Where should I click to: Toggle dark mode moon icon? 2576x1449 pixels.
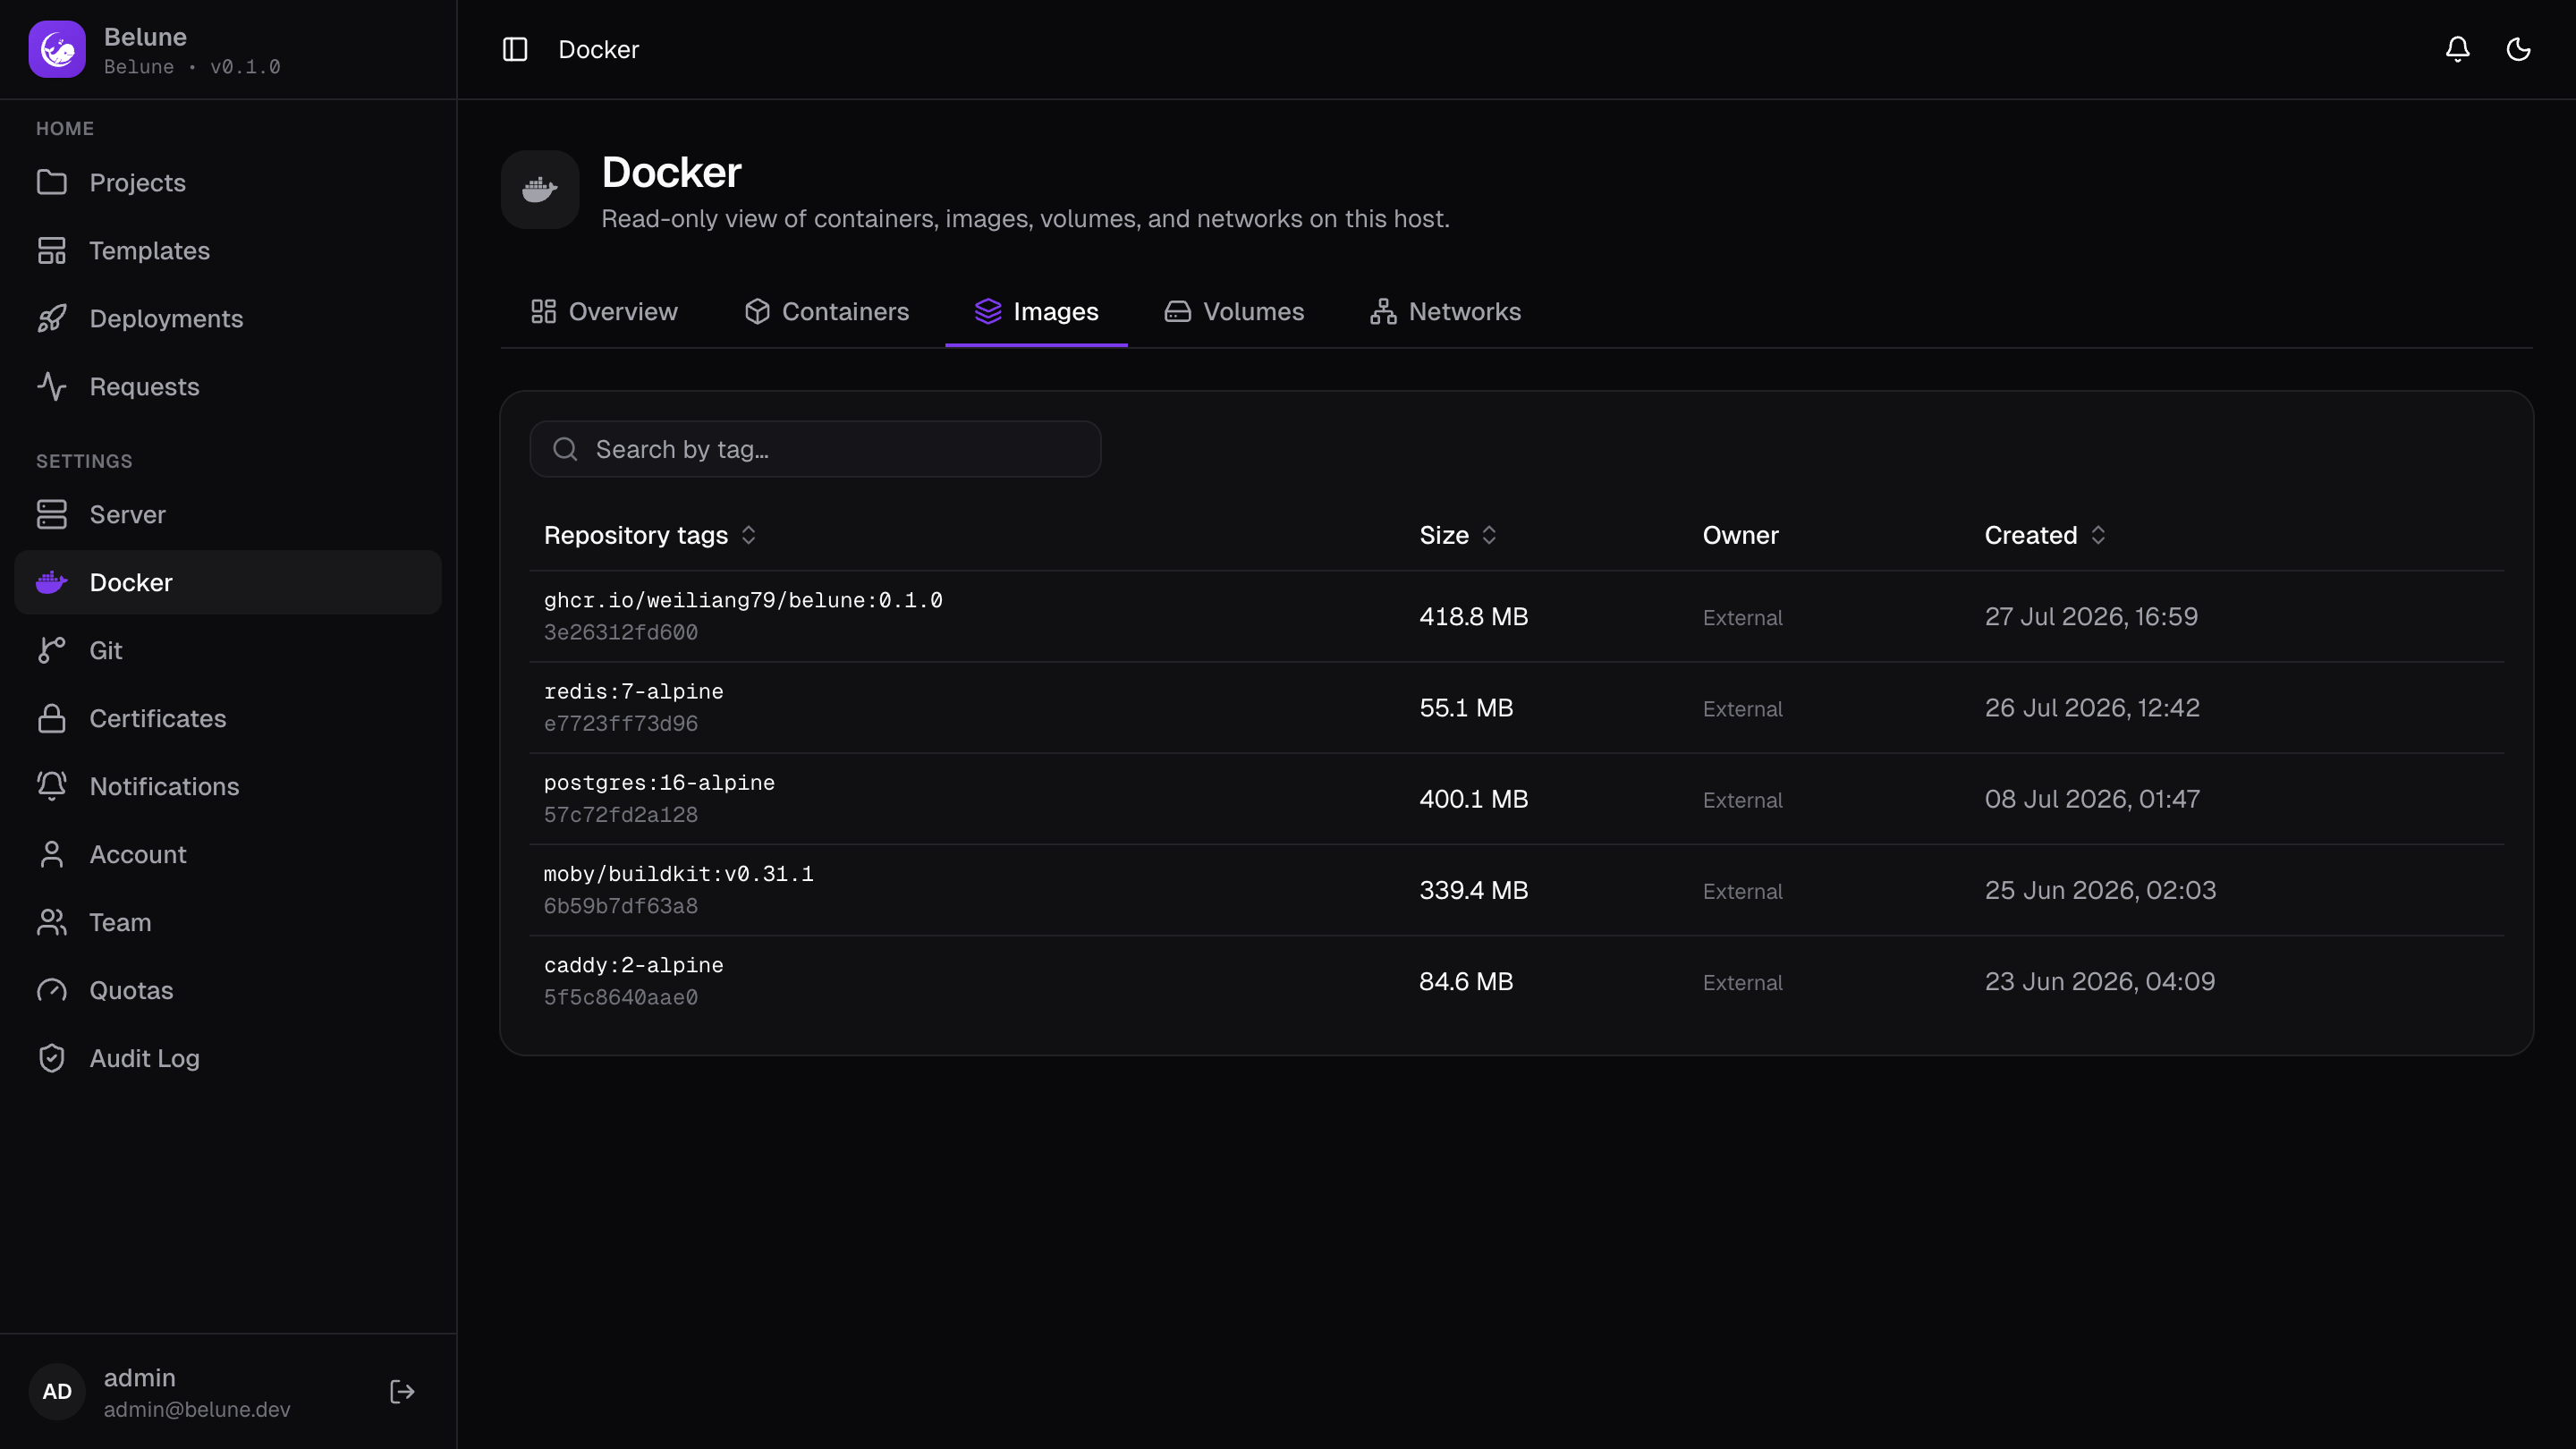click(2518, 49)
